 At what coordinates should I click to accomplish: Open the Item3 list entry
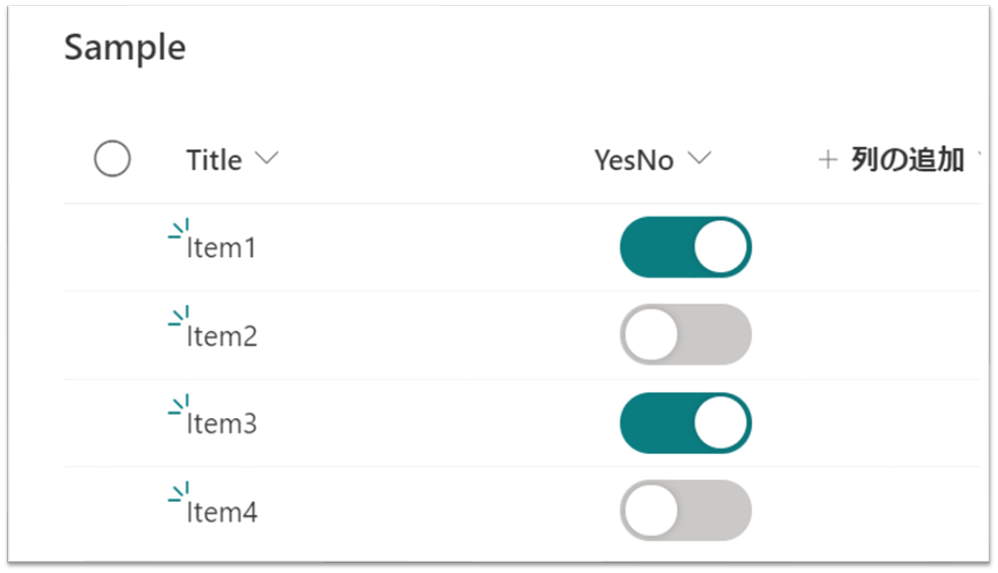[x=221, y=424]
